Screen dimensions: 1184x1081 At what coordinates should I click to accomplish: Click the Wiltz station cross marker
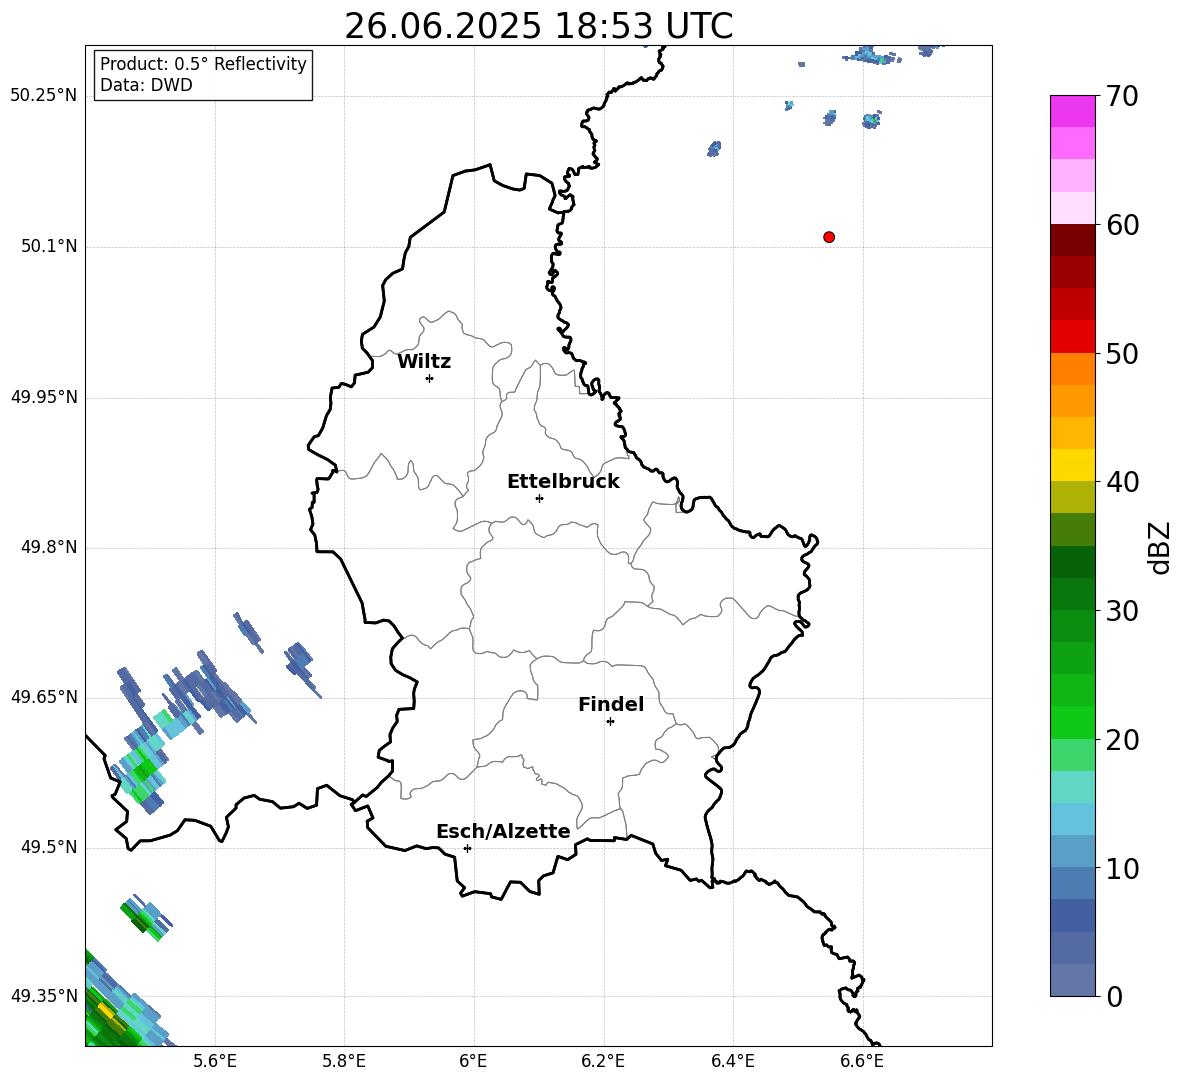[429, 378]
